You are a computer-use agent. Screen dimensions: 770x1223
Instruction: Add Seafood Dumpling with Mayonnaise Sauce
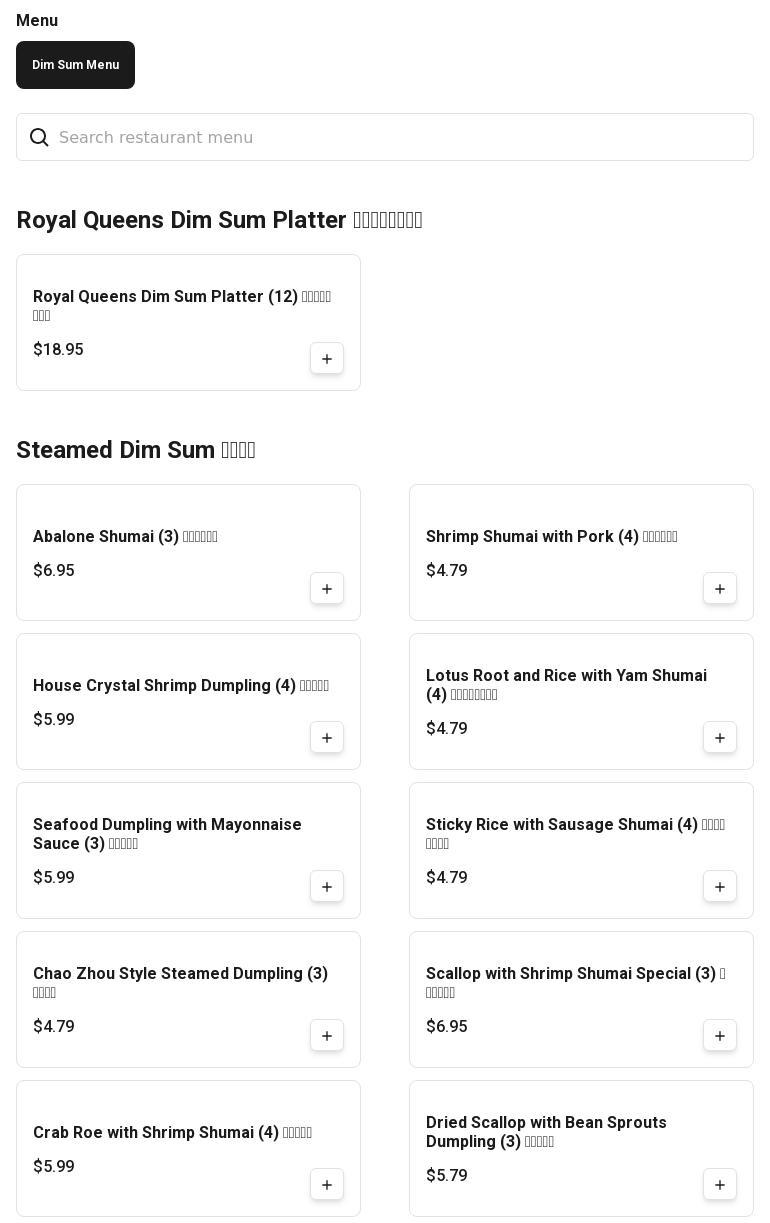[x=327, y=887]
